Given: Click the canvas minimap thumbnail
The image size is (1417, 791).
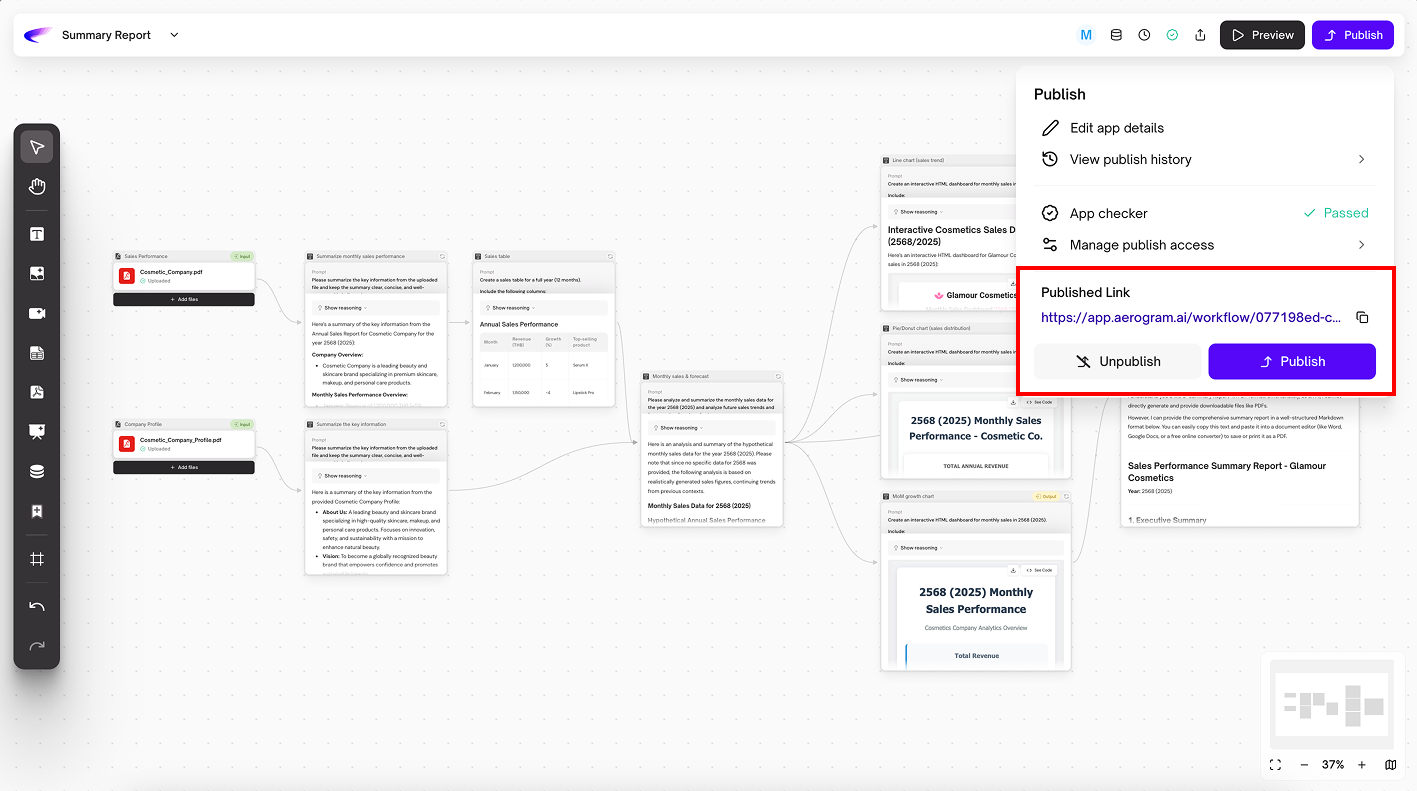Looking at the screenshot, I should click(1331, 704).
